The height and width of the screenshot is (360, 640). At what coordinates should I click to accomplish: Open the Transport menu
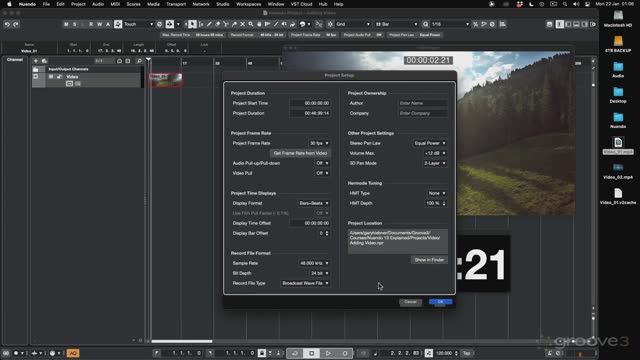pos(176,4)
